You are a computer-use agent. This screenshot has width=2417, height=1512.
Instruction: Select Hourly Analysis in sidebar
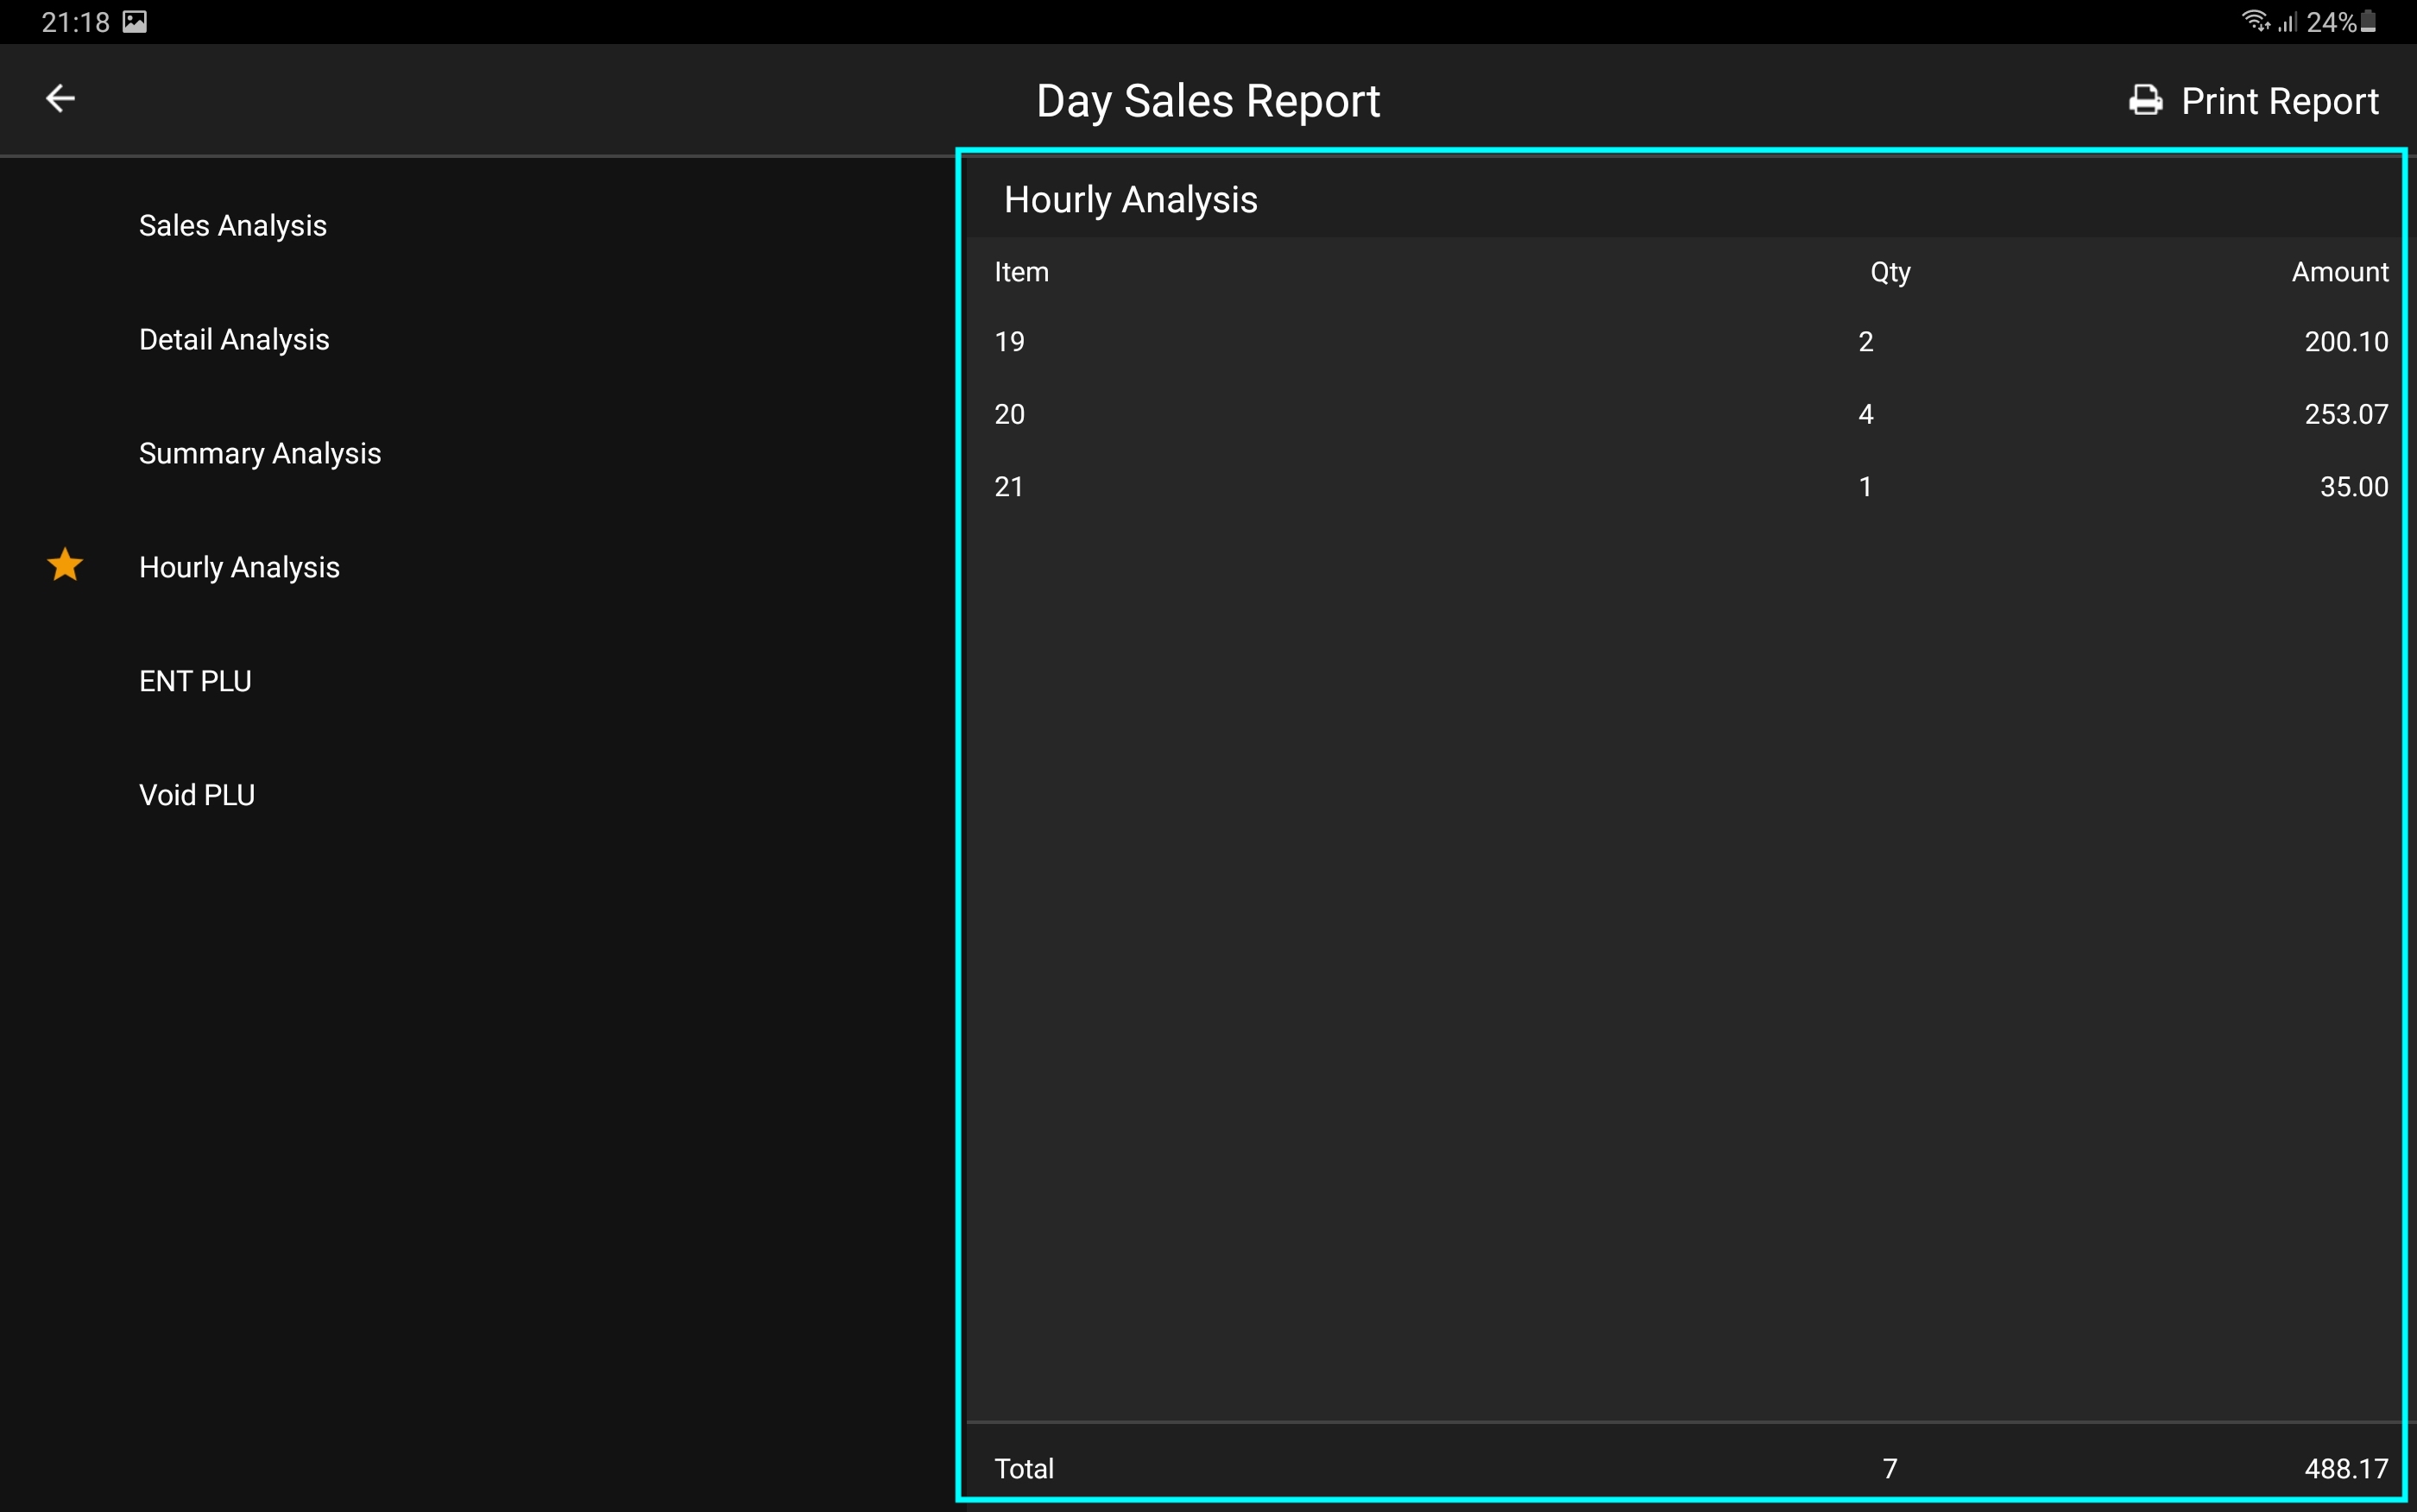click(239, 568)
